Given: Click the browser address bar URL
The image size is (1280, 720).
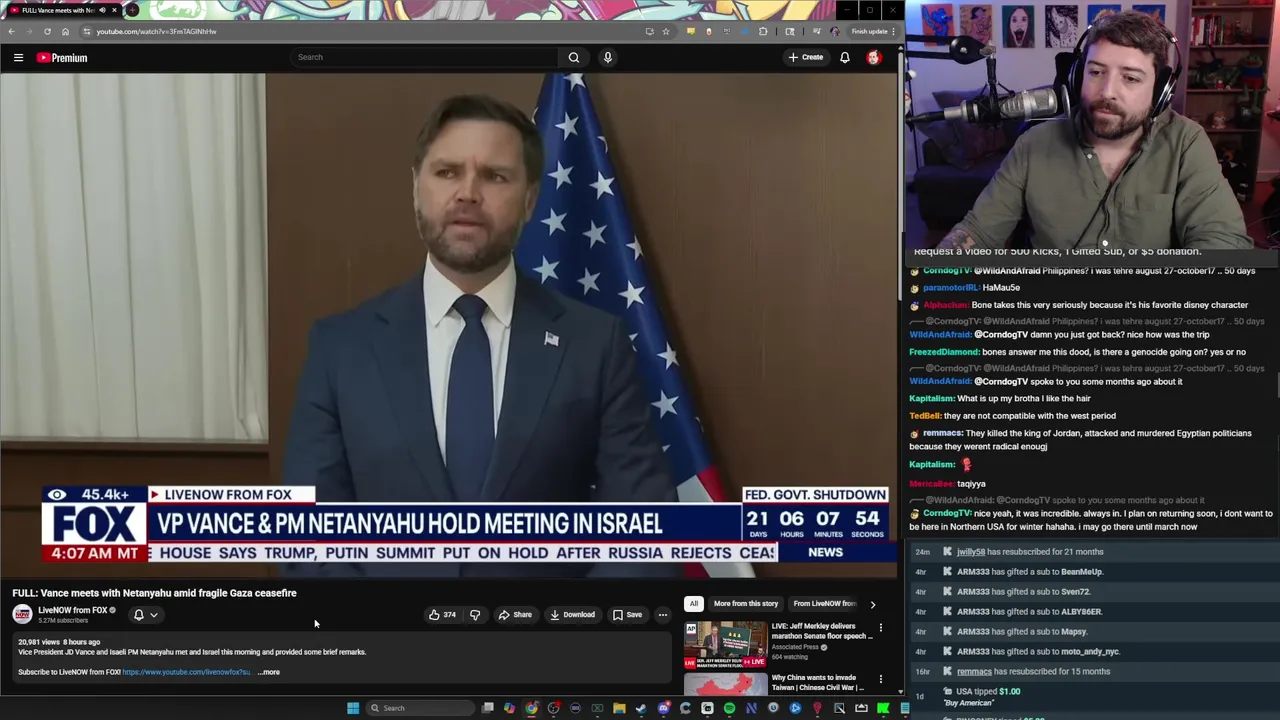Looking at the screenshot, I should point(156,31).
